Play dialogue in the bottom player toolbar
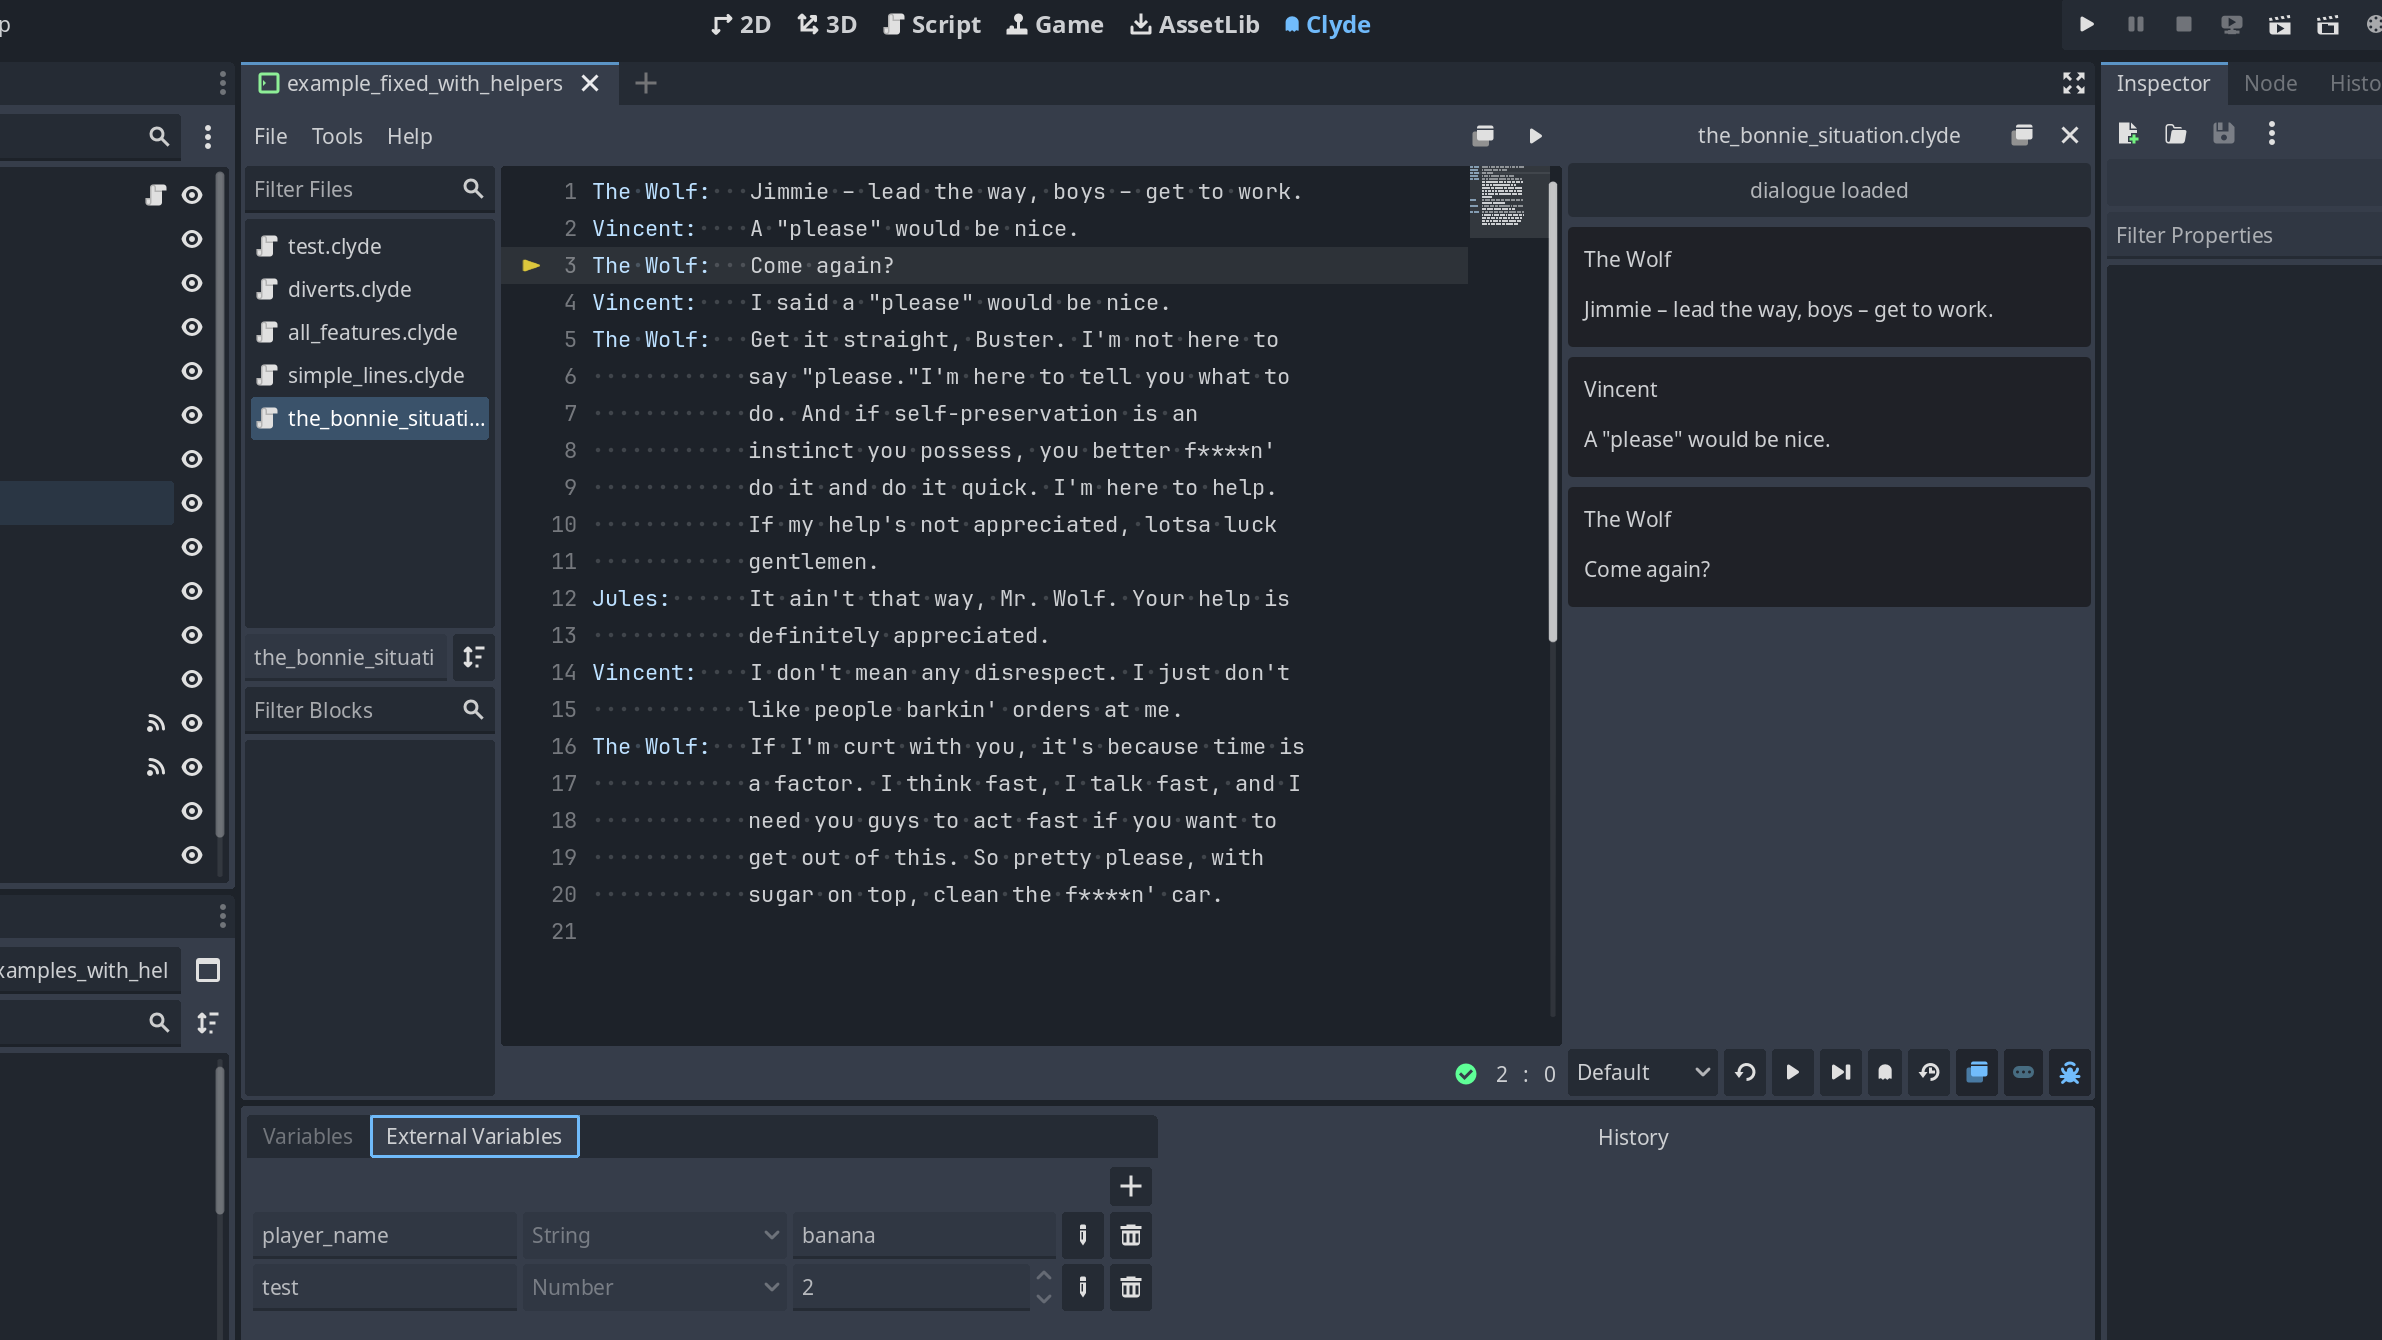The image size is (2382, 1340). pos(1793,1072)
